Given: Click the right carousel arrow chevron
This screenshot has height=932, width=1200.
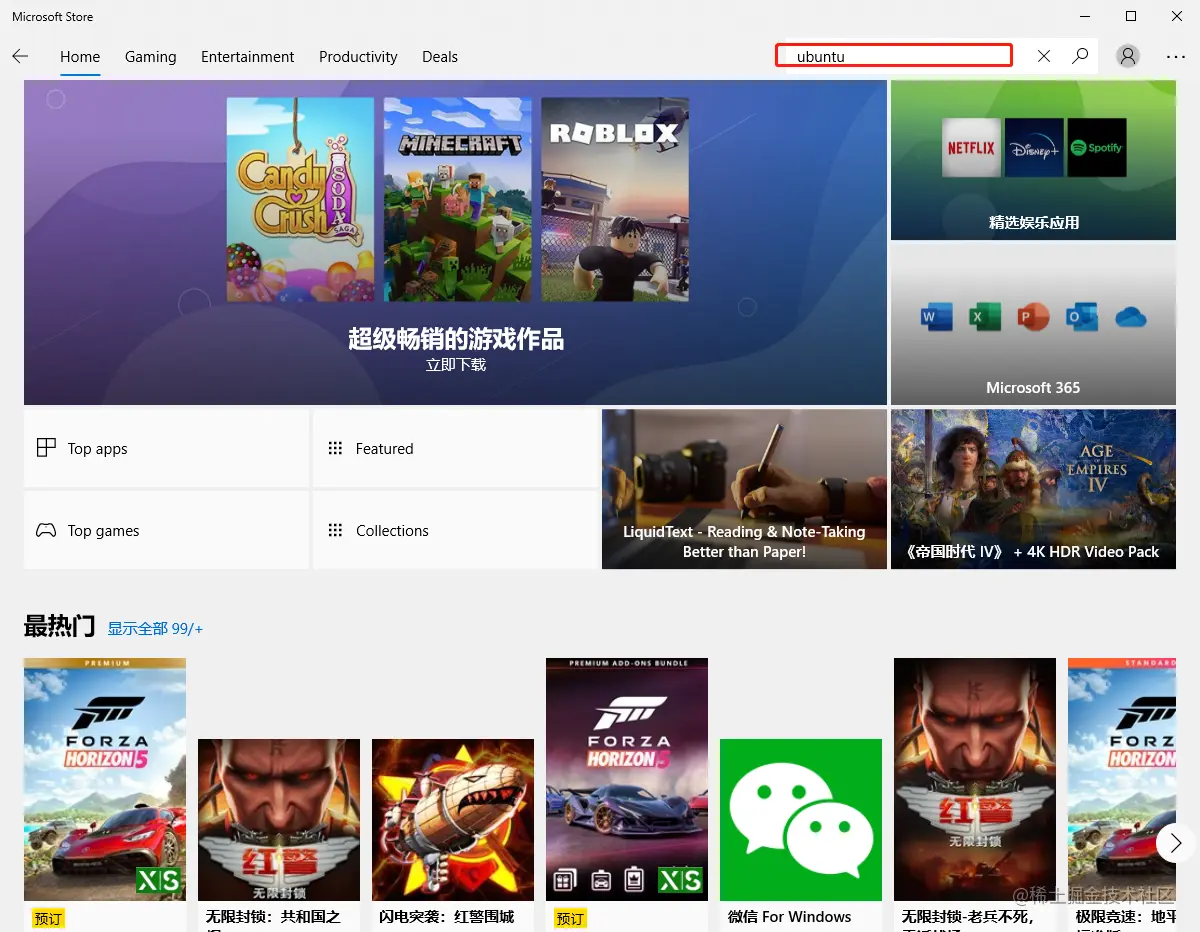Looking at the screenshot, I should (x=1174, y=843).
